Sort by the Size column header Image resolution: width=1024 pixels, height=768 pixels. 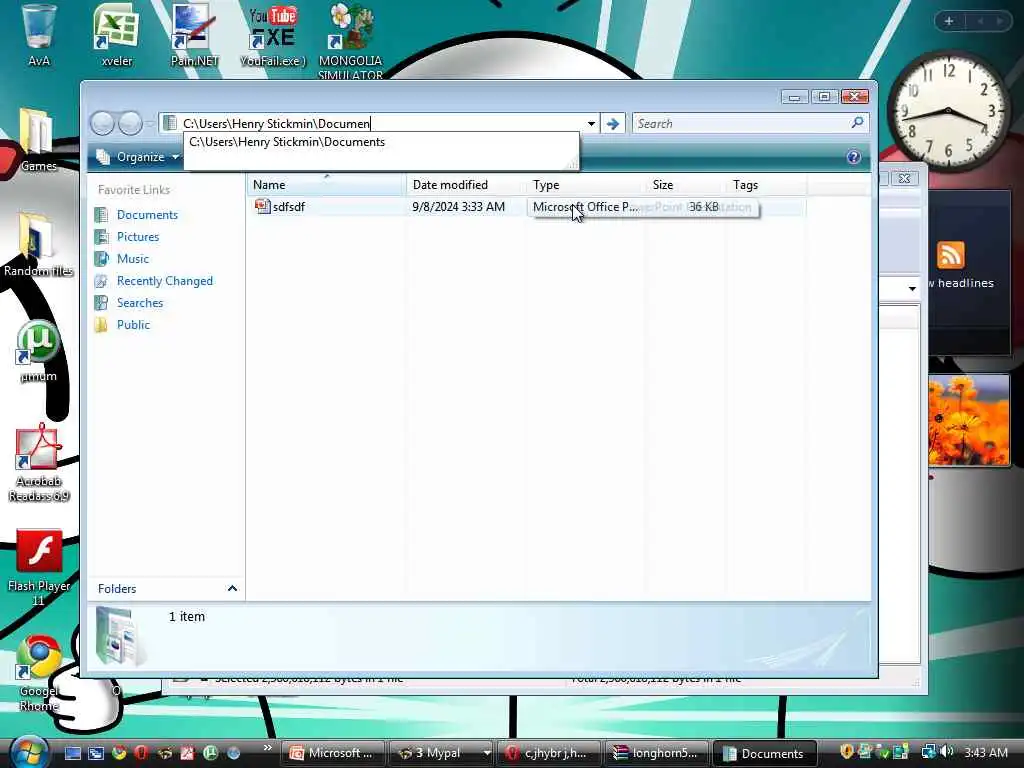click(686, 185)
